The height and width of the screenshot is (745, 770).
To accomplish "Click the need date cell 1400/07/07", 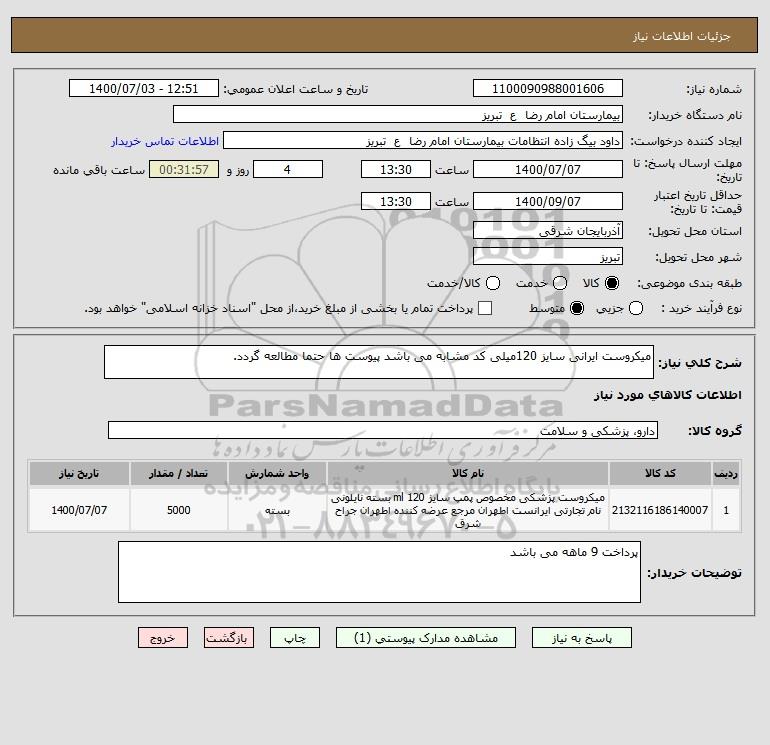I will click(79, 510).
